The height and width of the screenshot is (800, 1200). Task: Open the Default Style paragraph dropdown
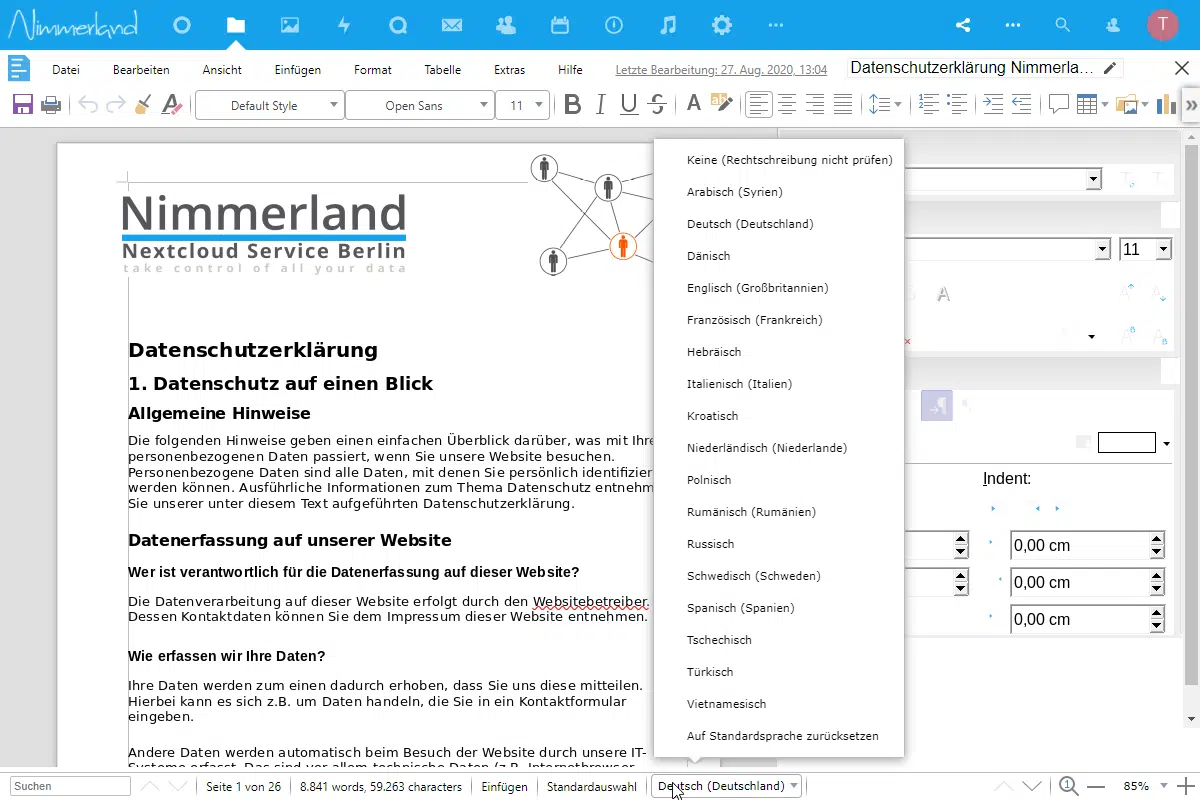(270, 105)
